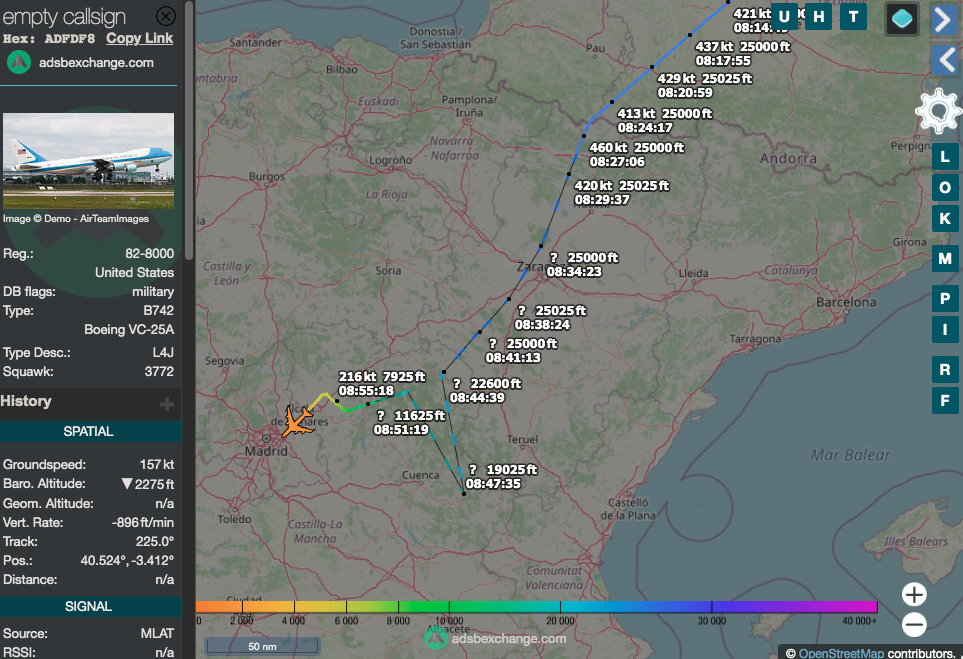Viewport: 963px width, 659px height.
Task: Zoom out with the minus button
Action: 914,625
